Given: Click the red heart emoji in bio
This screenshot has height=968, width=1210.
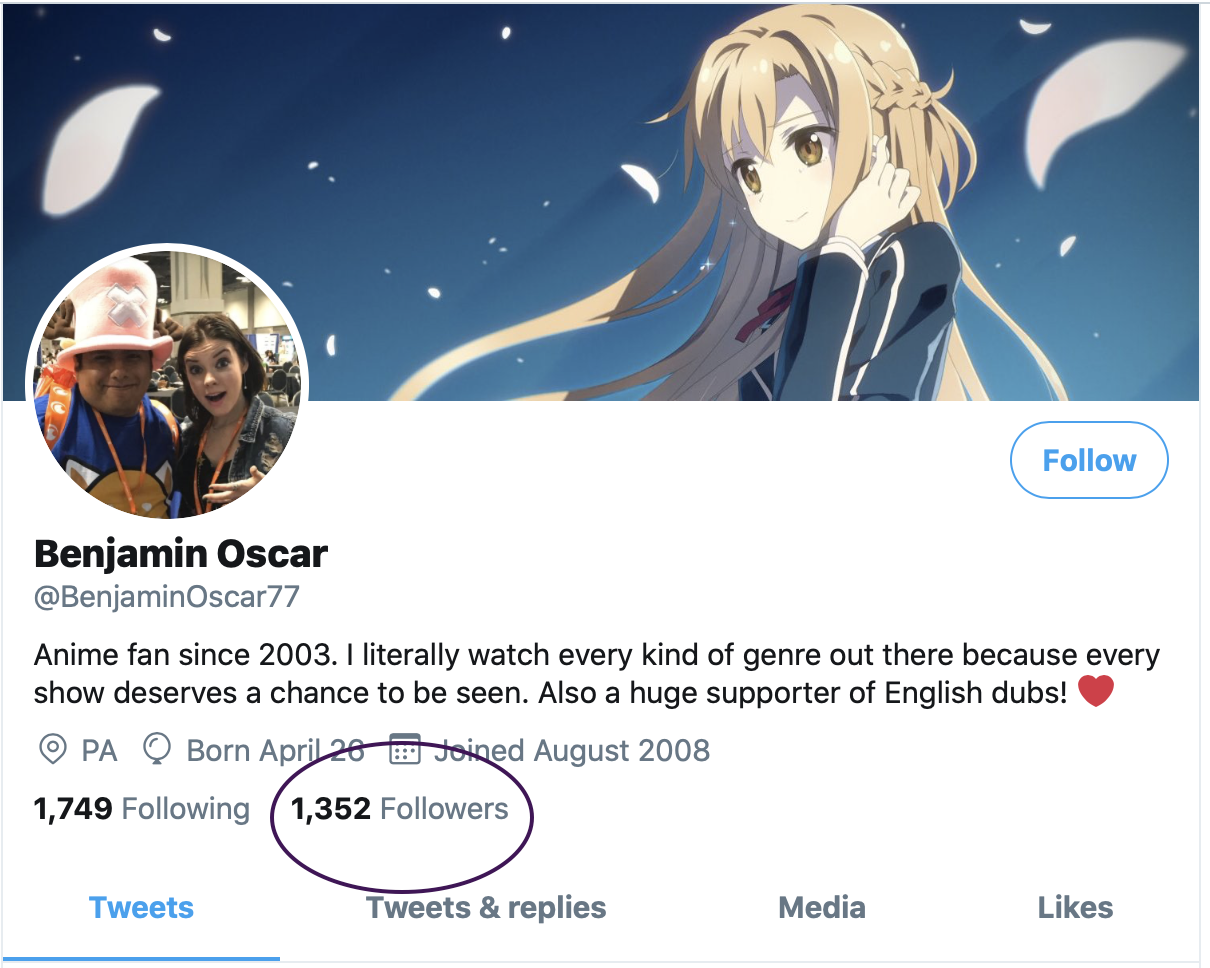Looking at the screenshot, I should [1096, 692].
